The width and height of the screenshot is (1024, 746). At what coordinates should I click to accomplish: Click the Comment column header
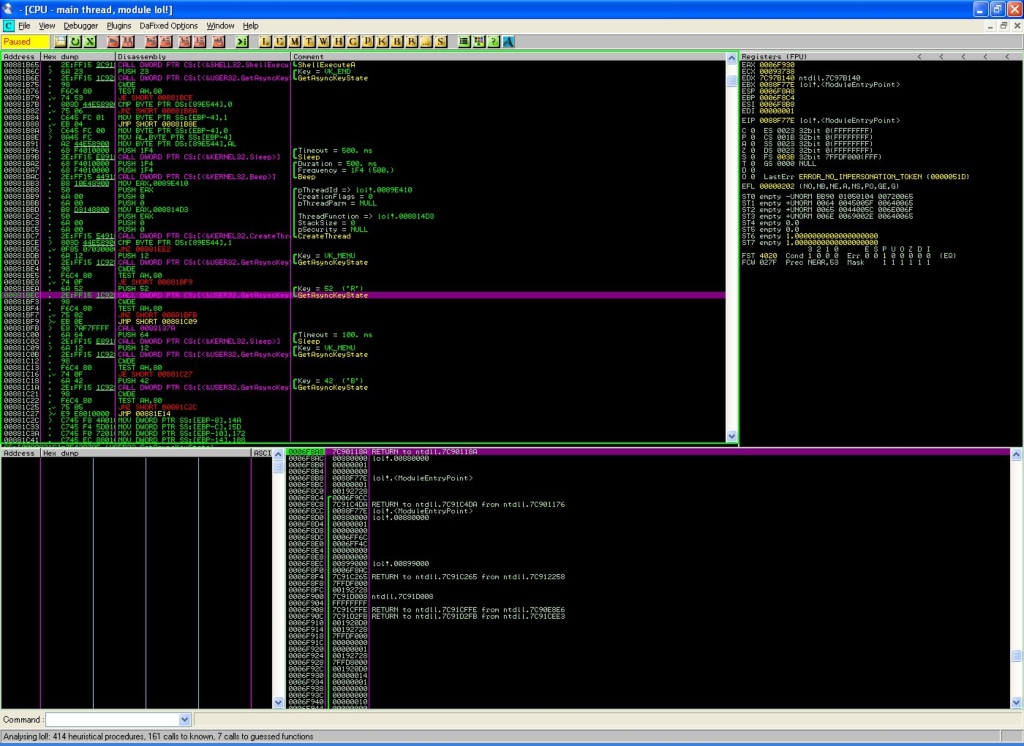point(508,57)
